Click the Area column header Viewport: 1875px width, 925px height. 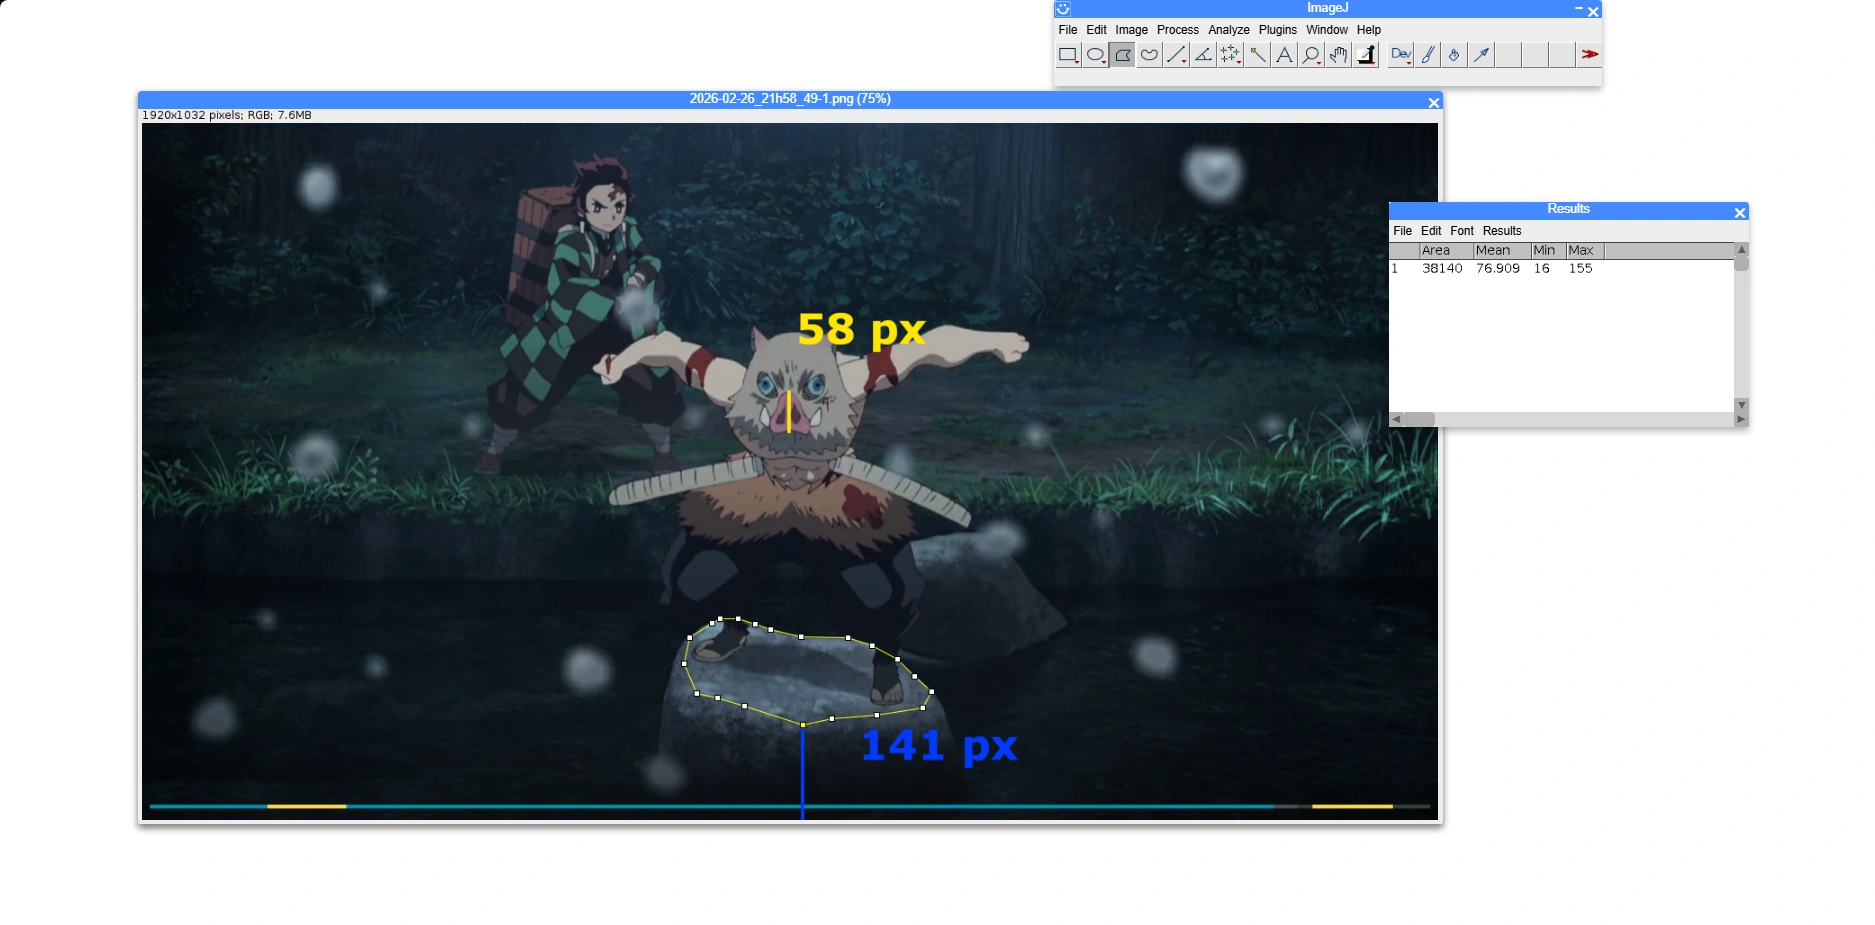(x=1446, y=251)
